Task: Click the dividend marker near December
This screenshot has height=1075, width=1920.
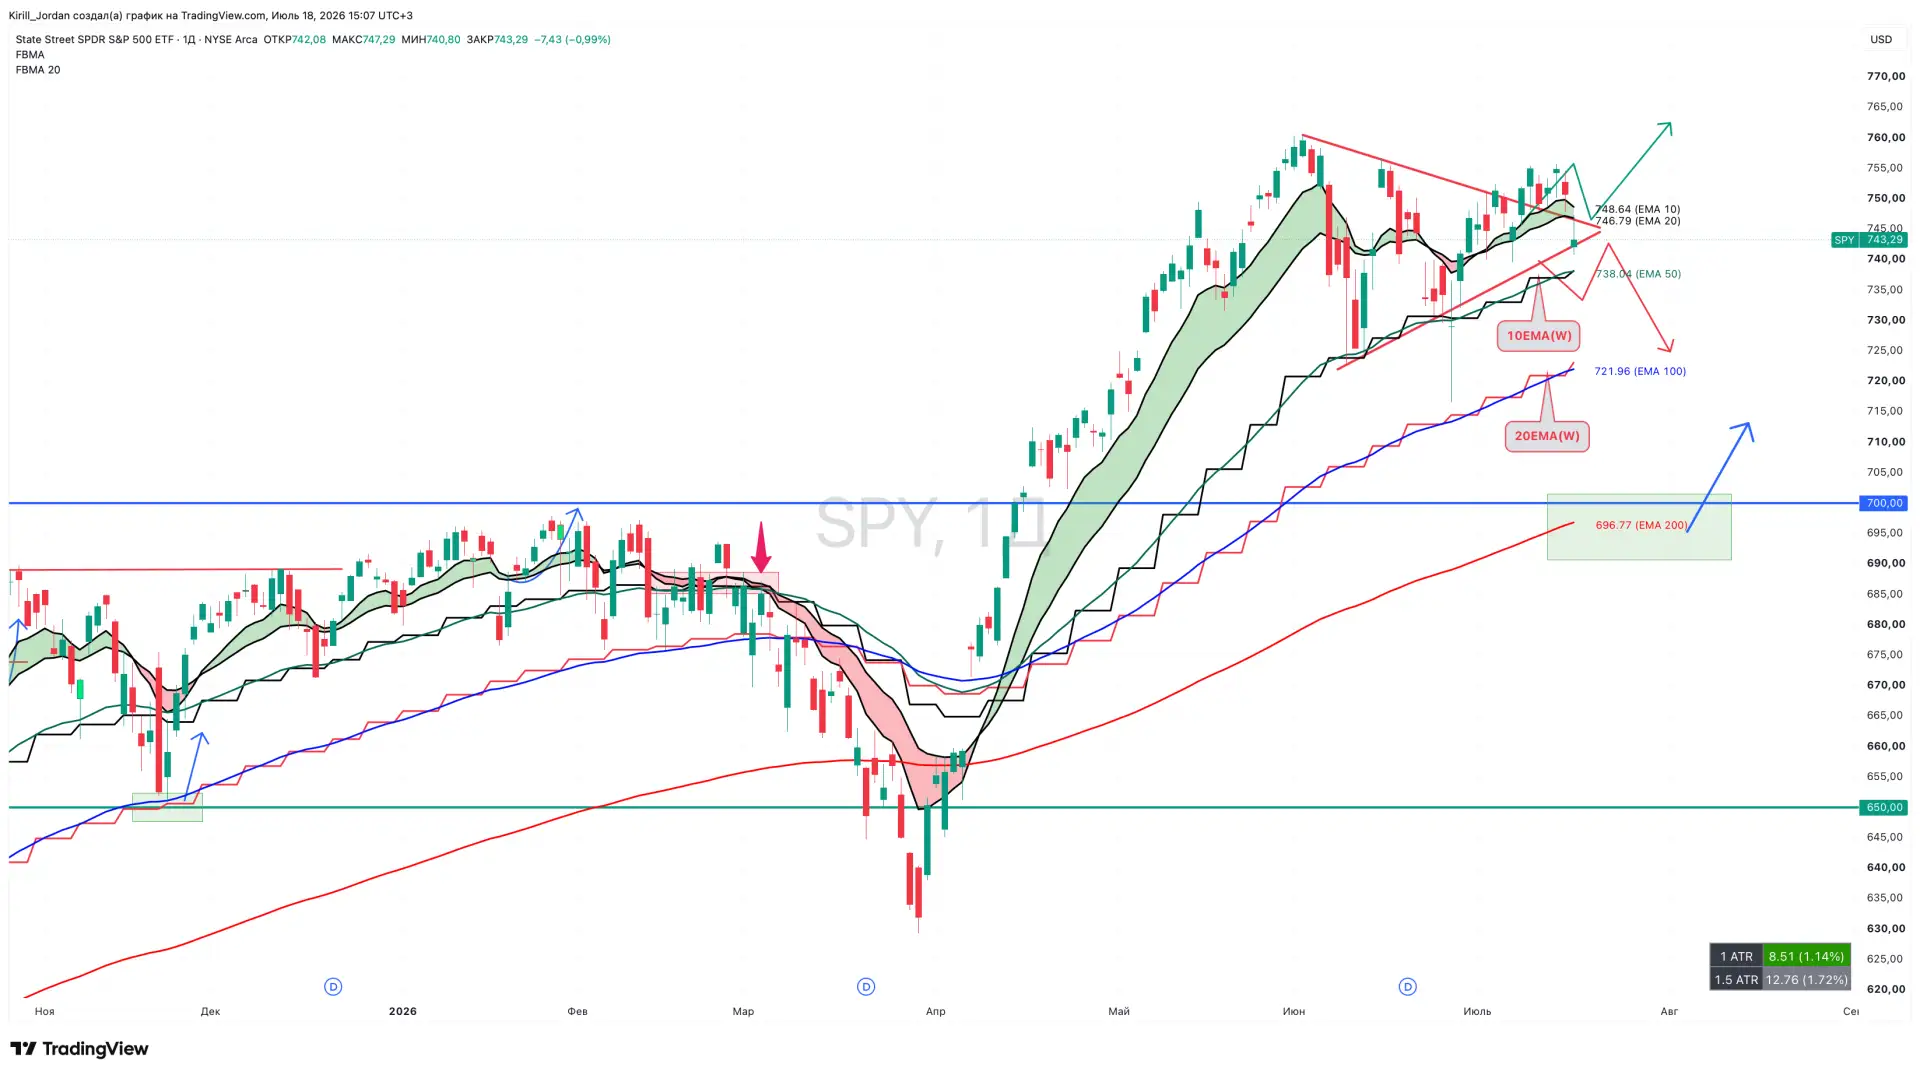Action: pos(333,987)
